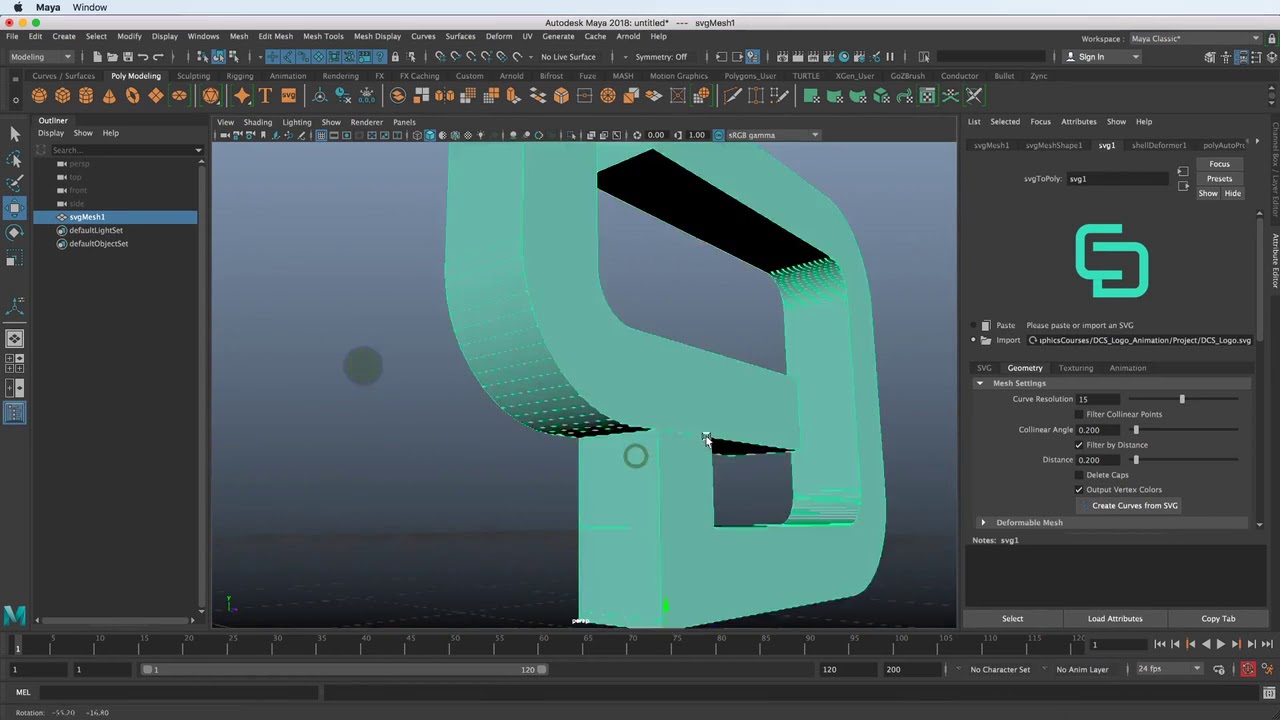This screenshot has width=1280, height=720.
Task: Enable Filter Collinear Points checkbox
Action: tap(1079, 414)
